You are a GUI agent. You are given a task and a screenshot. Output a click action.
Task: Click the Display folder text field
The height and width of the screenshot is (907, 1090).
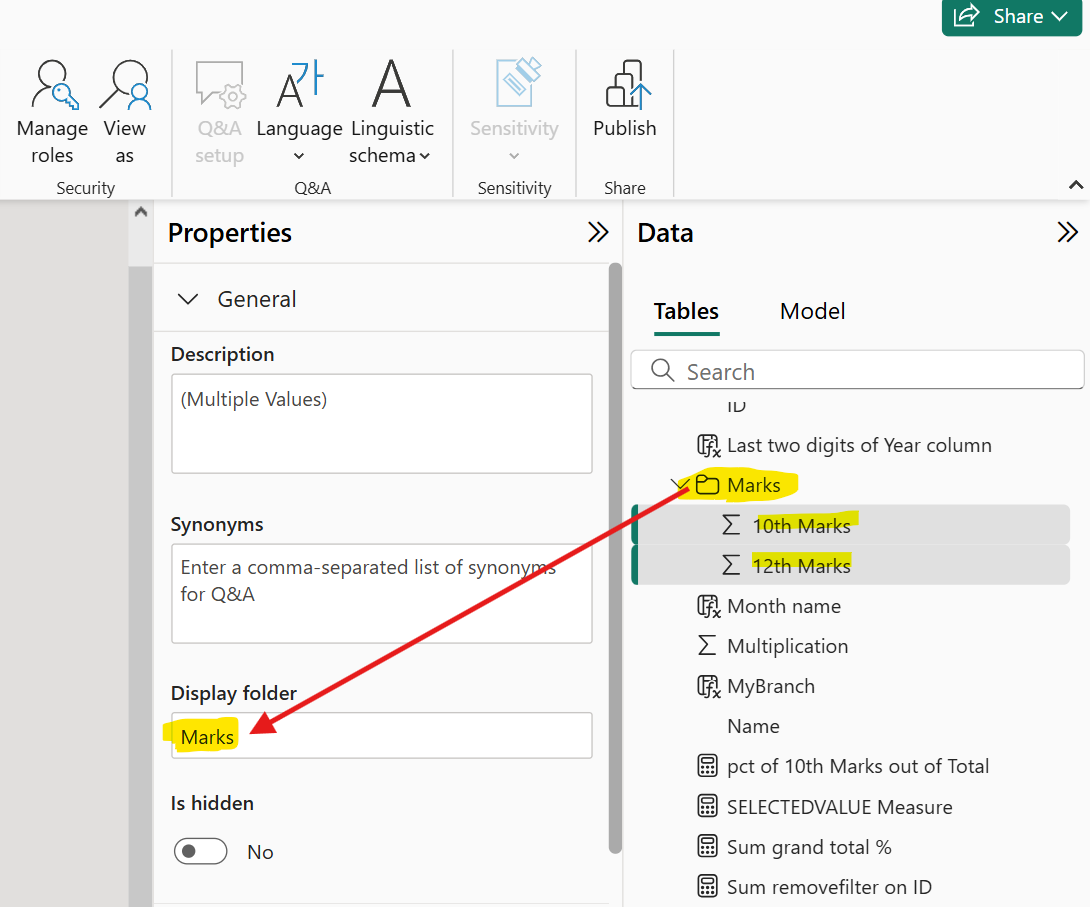click(381, 735)
